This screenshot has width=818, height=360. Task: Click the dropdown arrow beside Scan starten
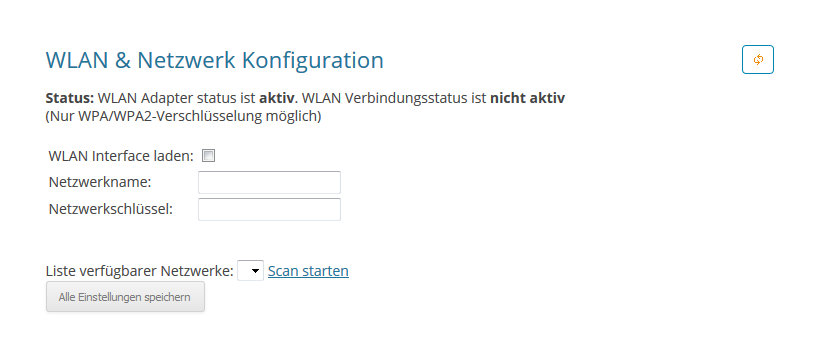255,271
